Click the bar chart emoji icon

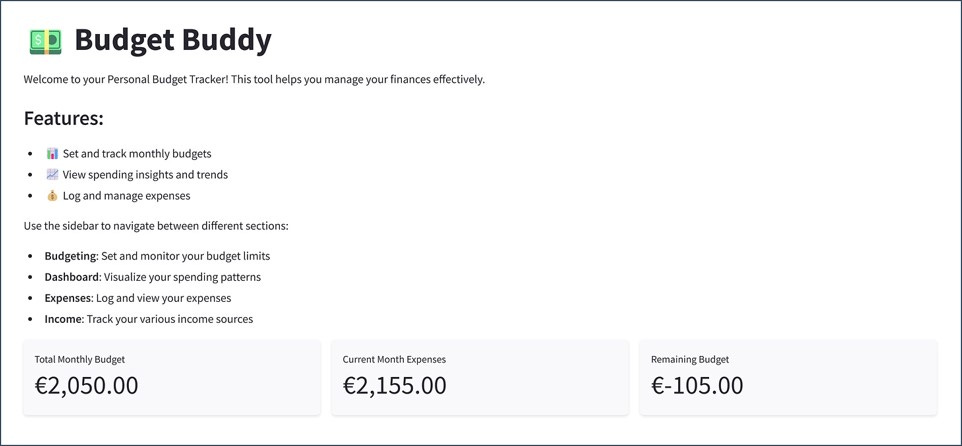coord(52,153)
